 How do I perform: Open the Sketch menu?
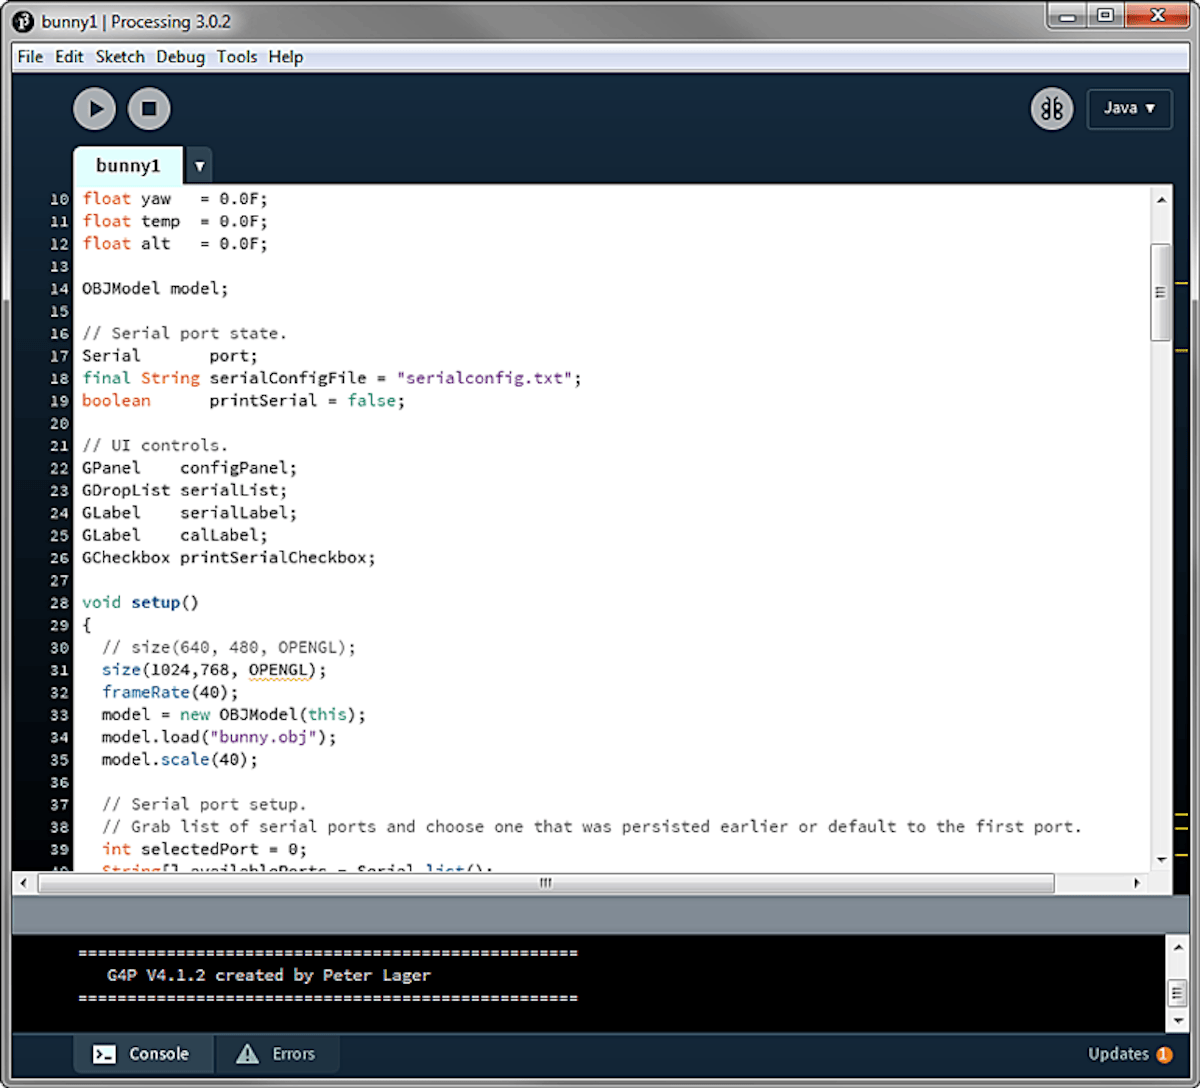[x=120, y=57]
